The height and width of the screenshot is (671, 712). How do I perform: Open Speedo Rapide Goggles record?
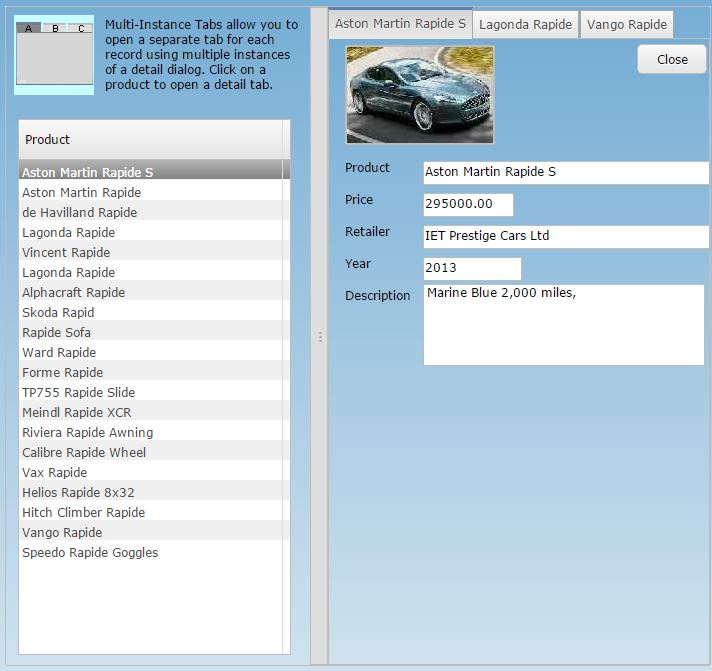tap(90, 552)
